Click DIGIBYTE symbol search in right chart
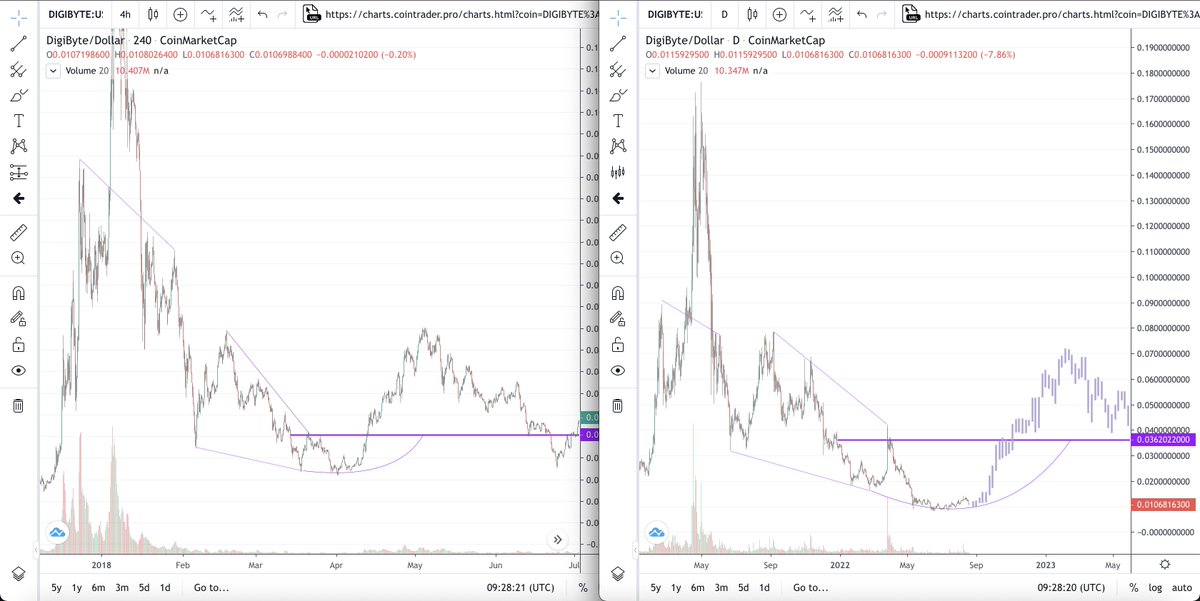The image size is (1200, 601). [674, 15]
